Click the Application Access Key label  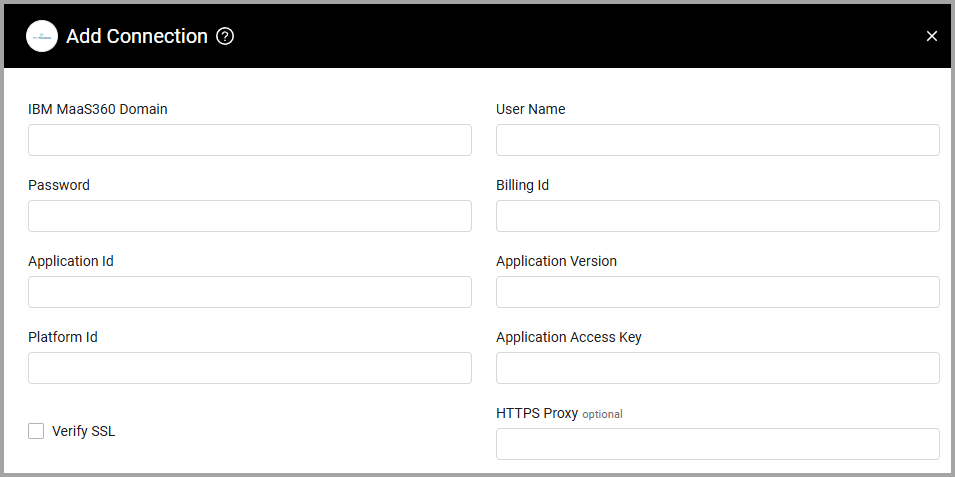click(x=569, y=337)
